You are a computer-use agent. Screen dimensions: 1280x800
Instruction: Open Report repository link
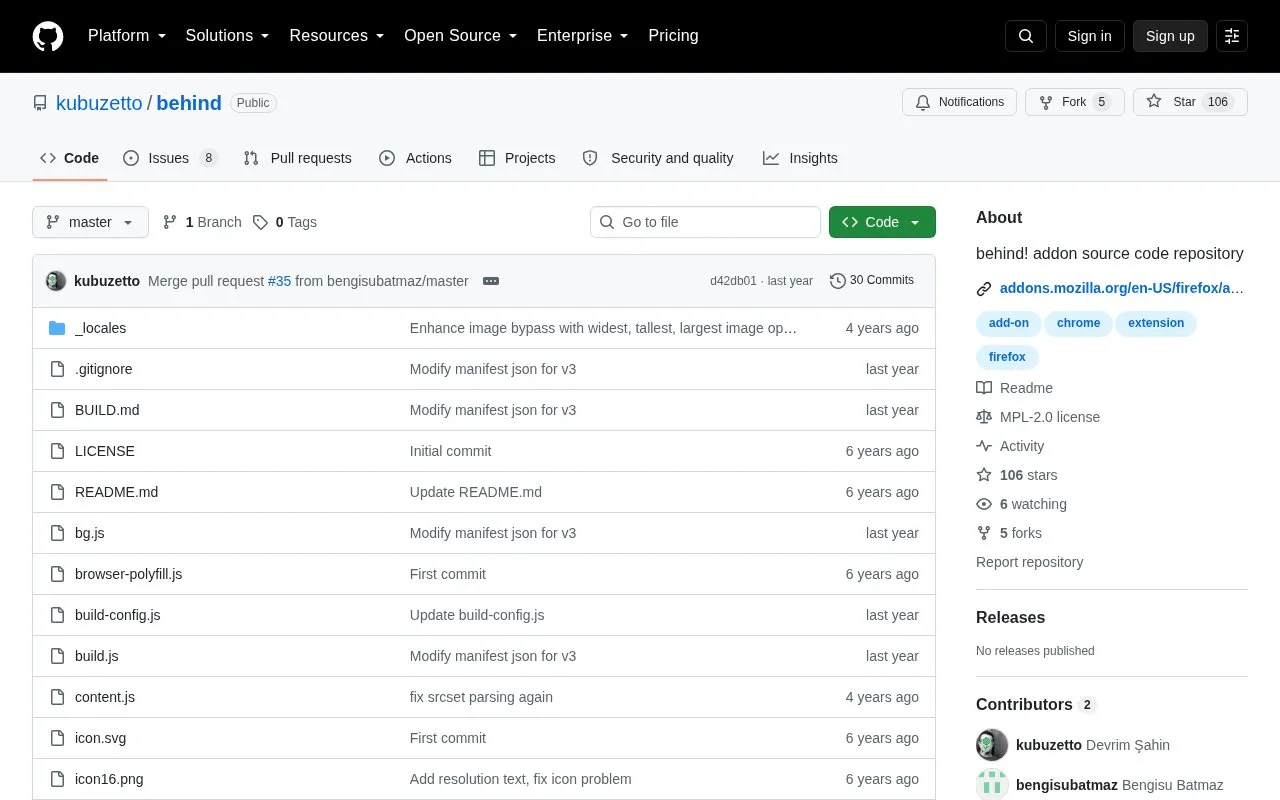(1029, 562)
